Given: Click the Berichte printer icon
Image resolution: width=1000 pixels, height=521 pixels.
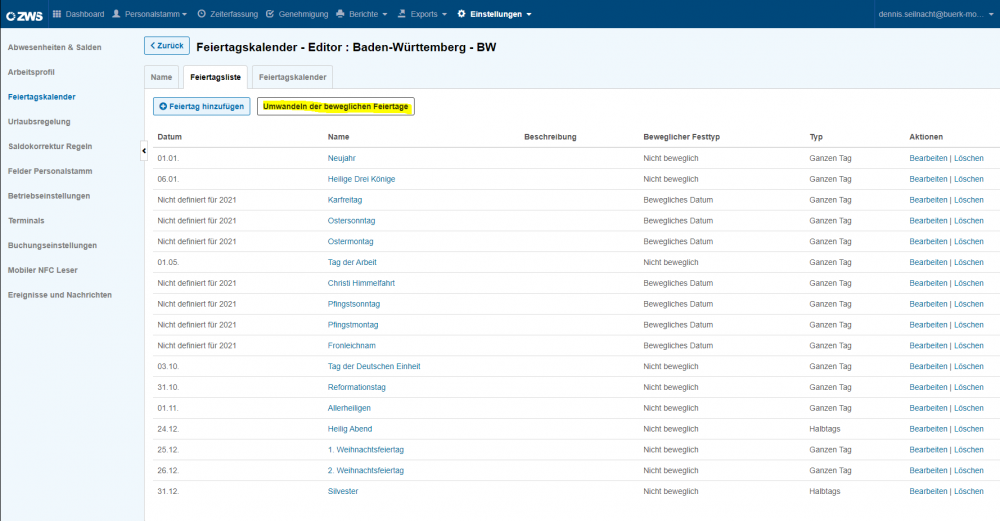Looking at the screenshot, I should [x=340, y=13].
